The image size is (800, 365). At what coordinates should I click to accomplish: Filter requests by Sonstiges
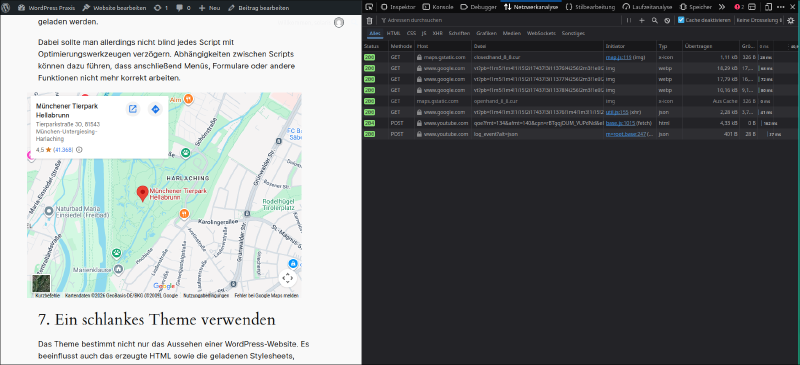pyautogui.click(x=573, y=33)
